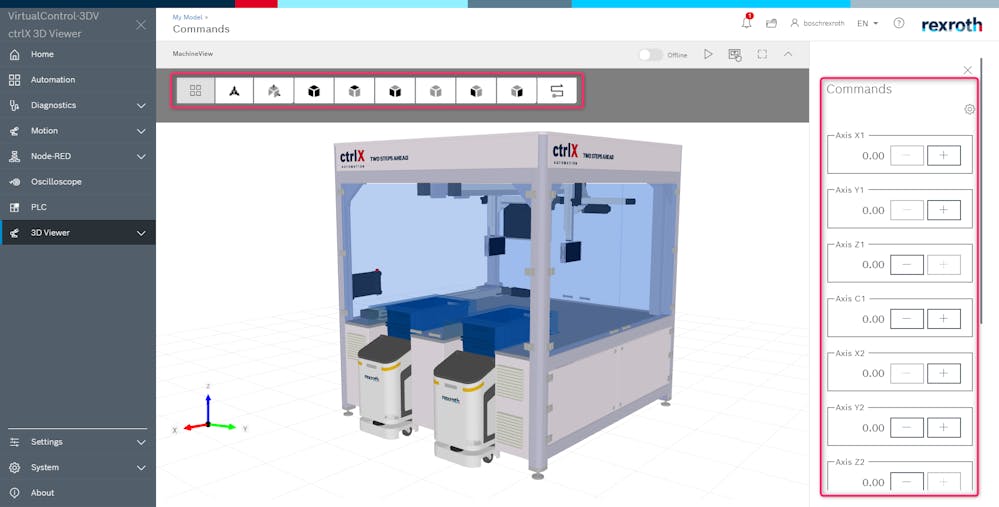The image size is (999, 507).
Task: Increase Axis X1 with plus button
Action: click(943, 156)
